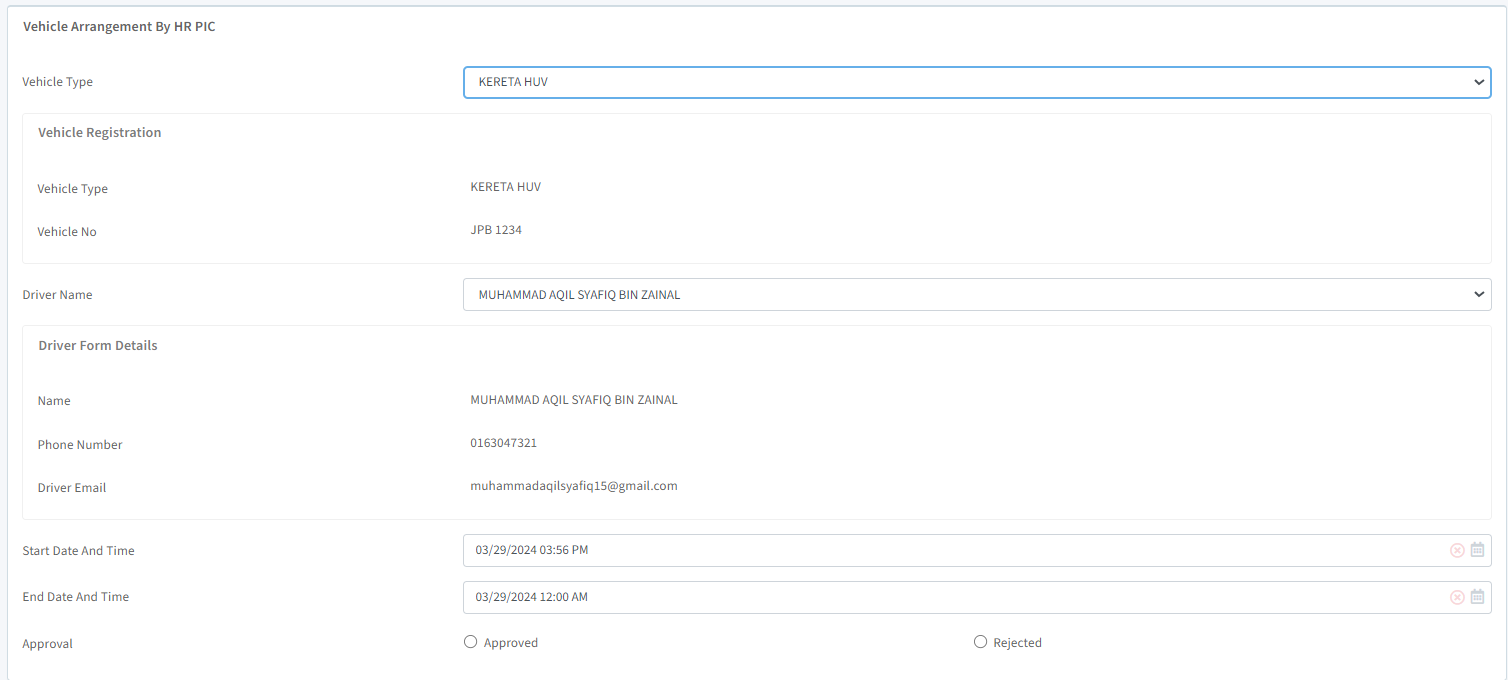Focus the Start Date And Time input field
Viewport: 1508px width, 680px height.
[x=950, y=550]
